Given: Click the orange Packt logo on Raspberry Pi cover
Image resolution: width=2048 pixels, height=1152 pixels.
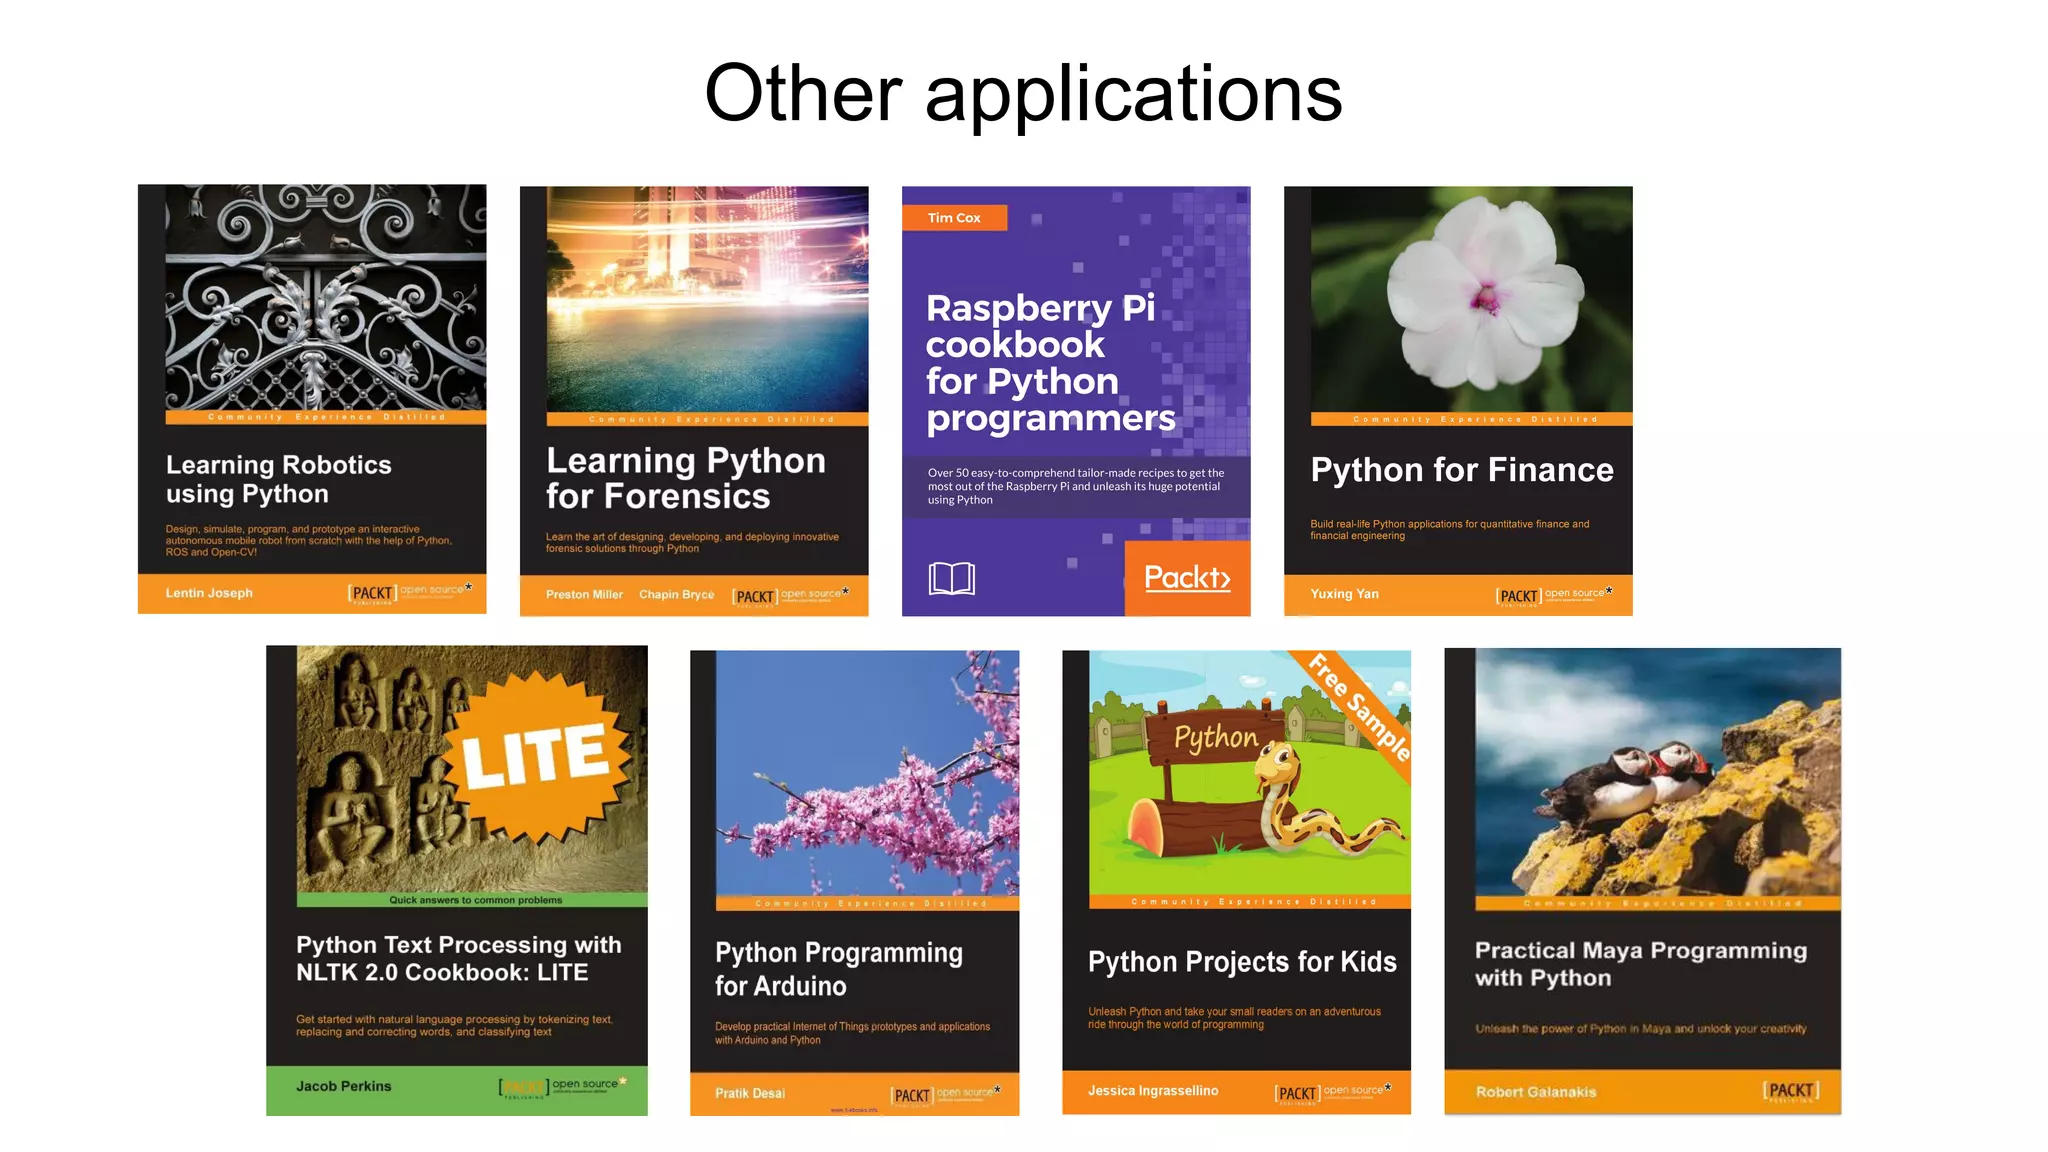Looking at the screenshot, I should (1187, 578).
